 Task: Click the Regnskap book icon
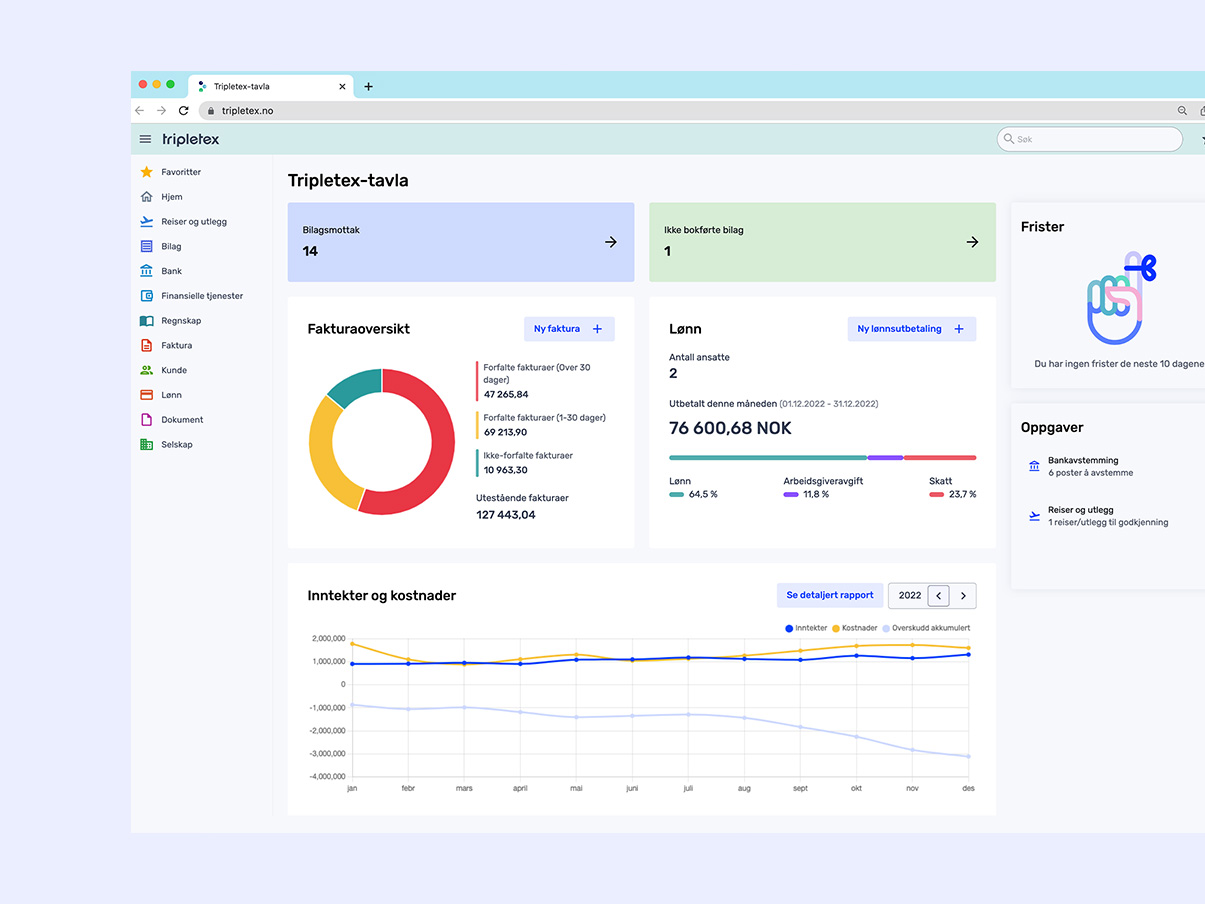(x=147, y=321)
